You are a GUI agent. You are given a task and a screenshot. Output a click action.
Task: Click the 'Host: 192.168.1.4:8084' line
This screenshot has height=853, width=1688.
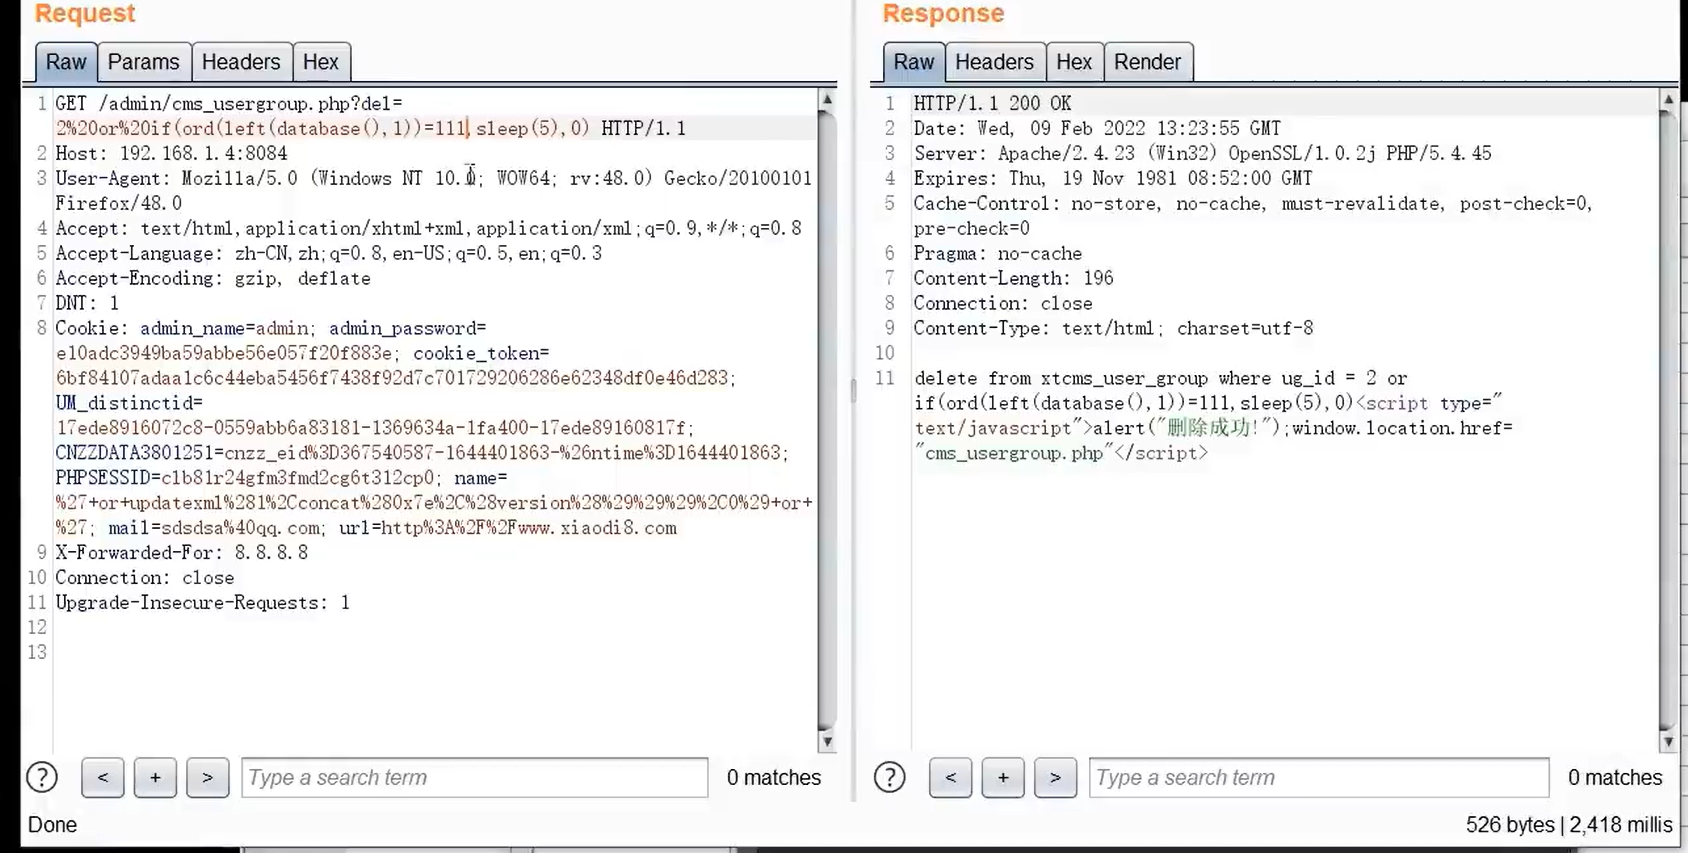tap(171, 153)
